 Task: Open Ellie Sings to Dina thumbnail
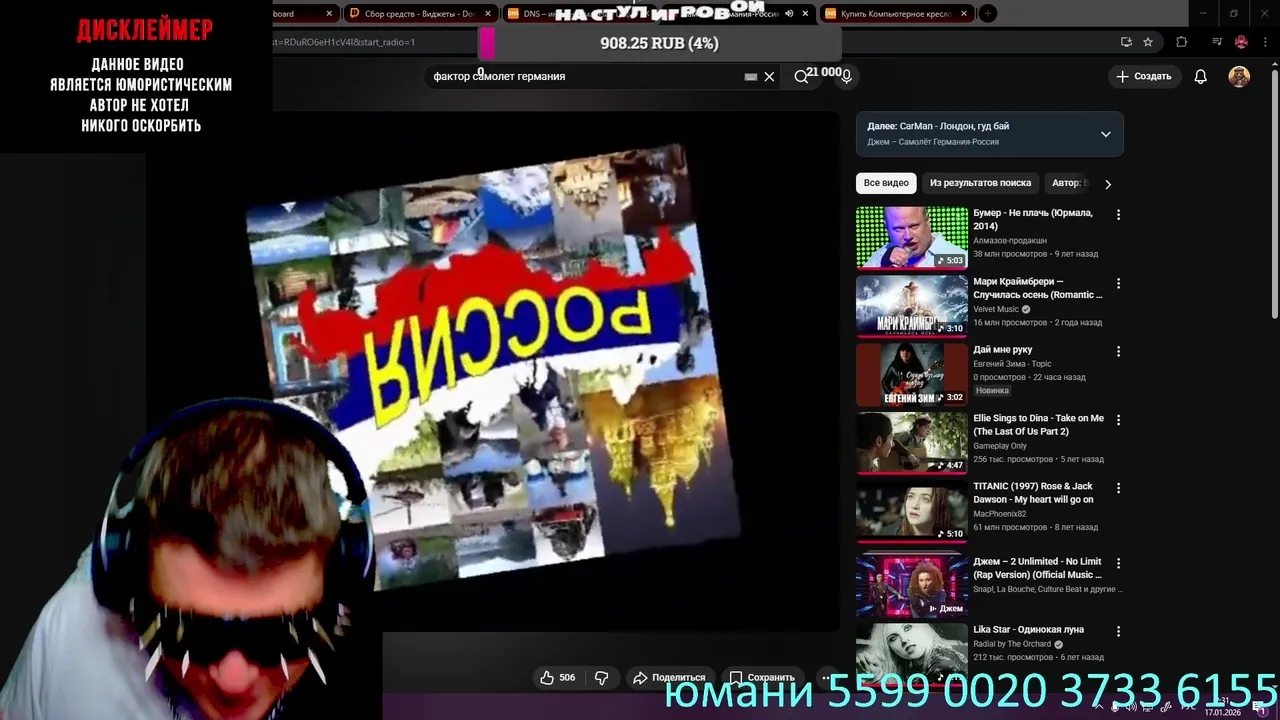pos(912,443)
